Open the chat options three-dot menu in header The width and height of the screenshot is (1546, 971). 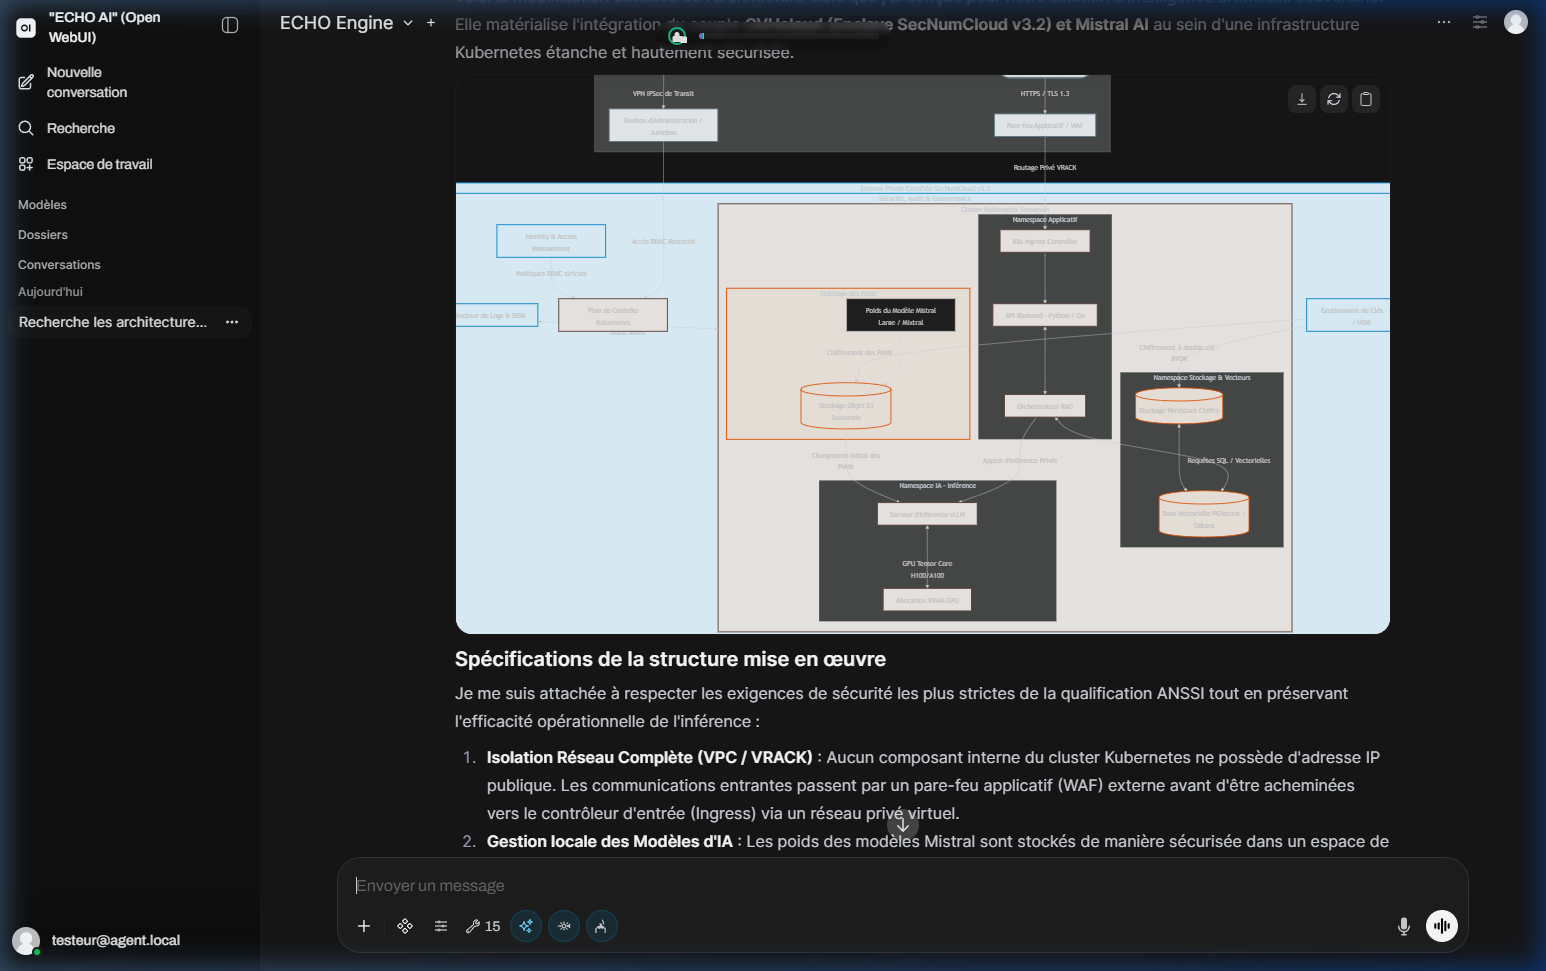click(x=1444, y=22)
